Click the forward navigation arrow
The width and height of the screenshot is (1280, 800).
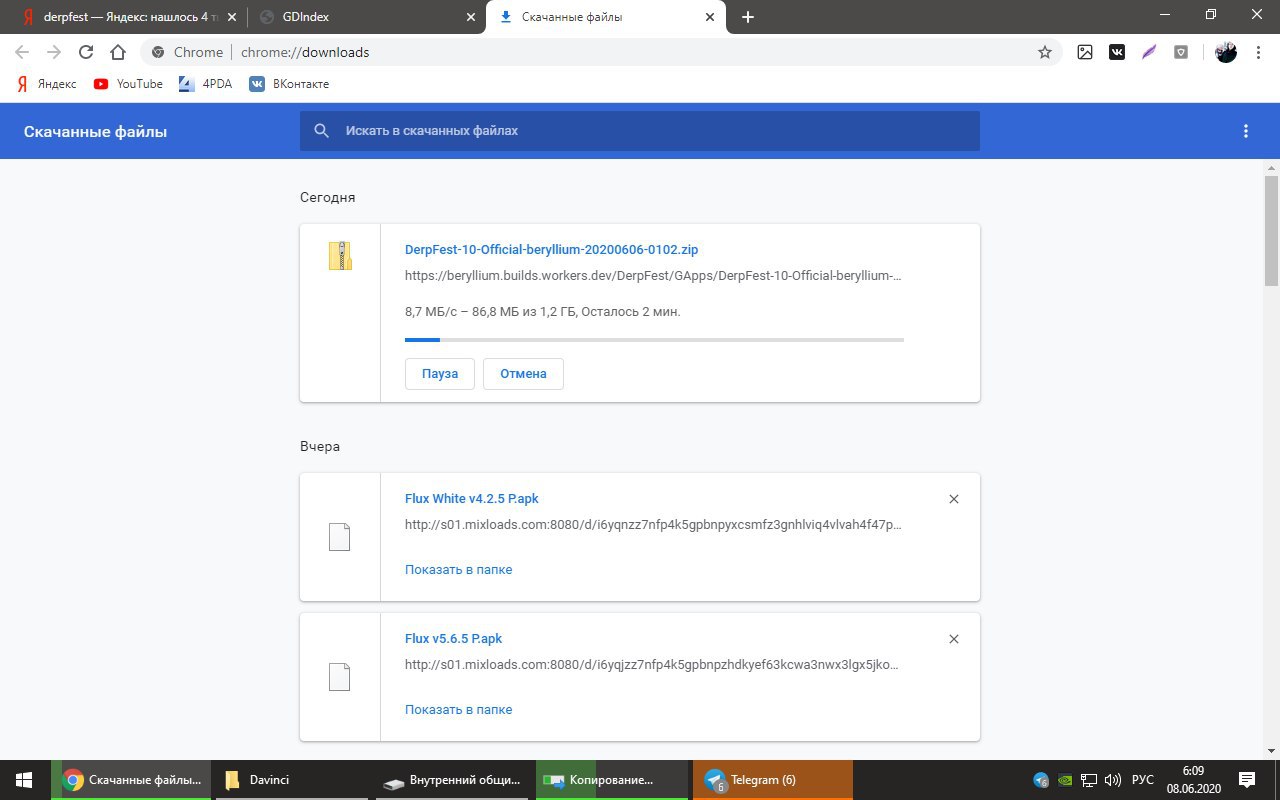coord(54,52)
